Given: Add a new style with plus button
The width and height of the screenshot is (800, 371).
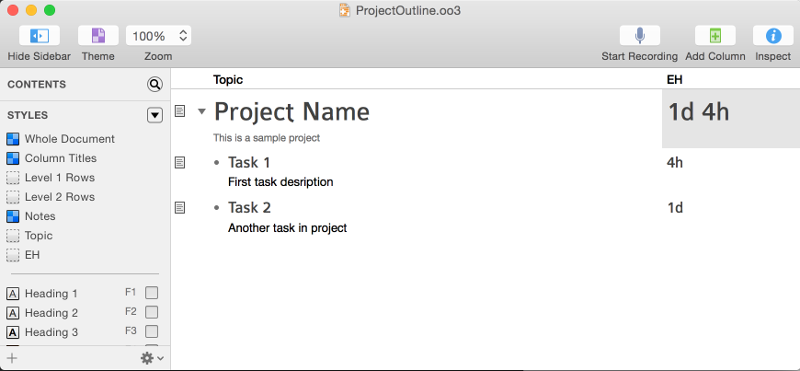Looking at the screenshot, I should tap(12, 358).
